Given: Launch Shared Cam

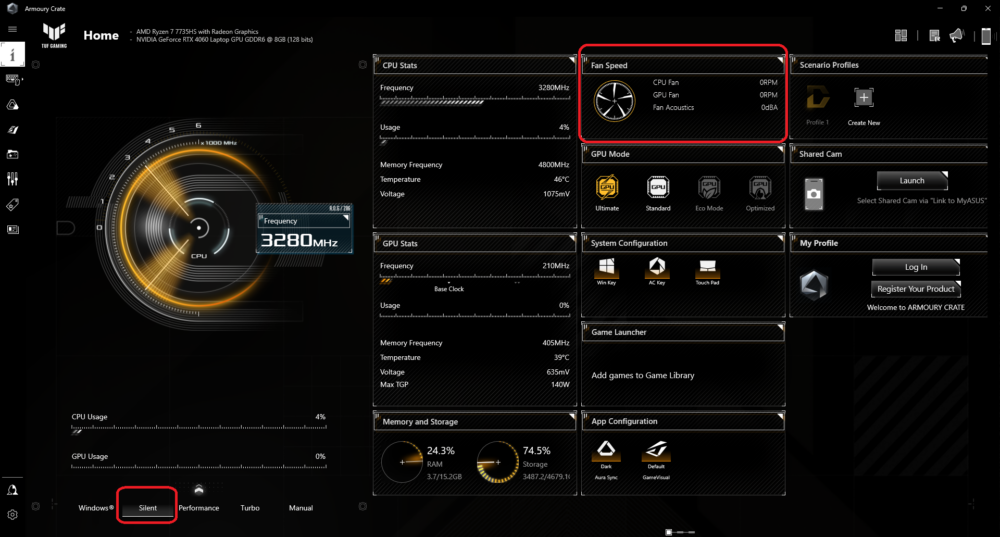Looking at the screenshot, I should (912, 180).
